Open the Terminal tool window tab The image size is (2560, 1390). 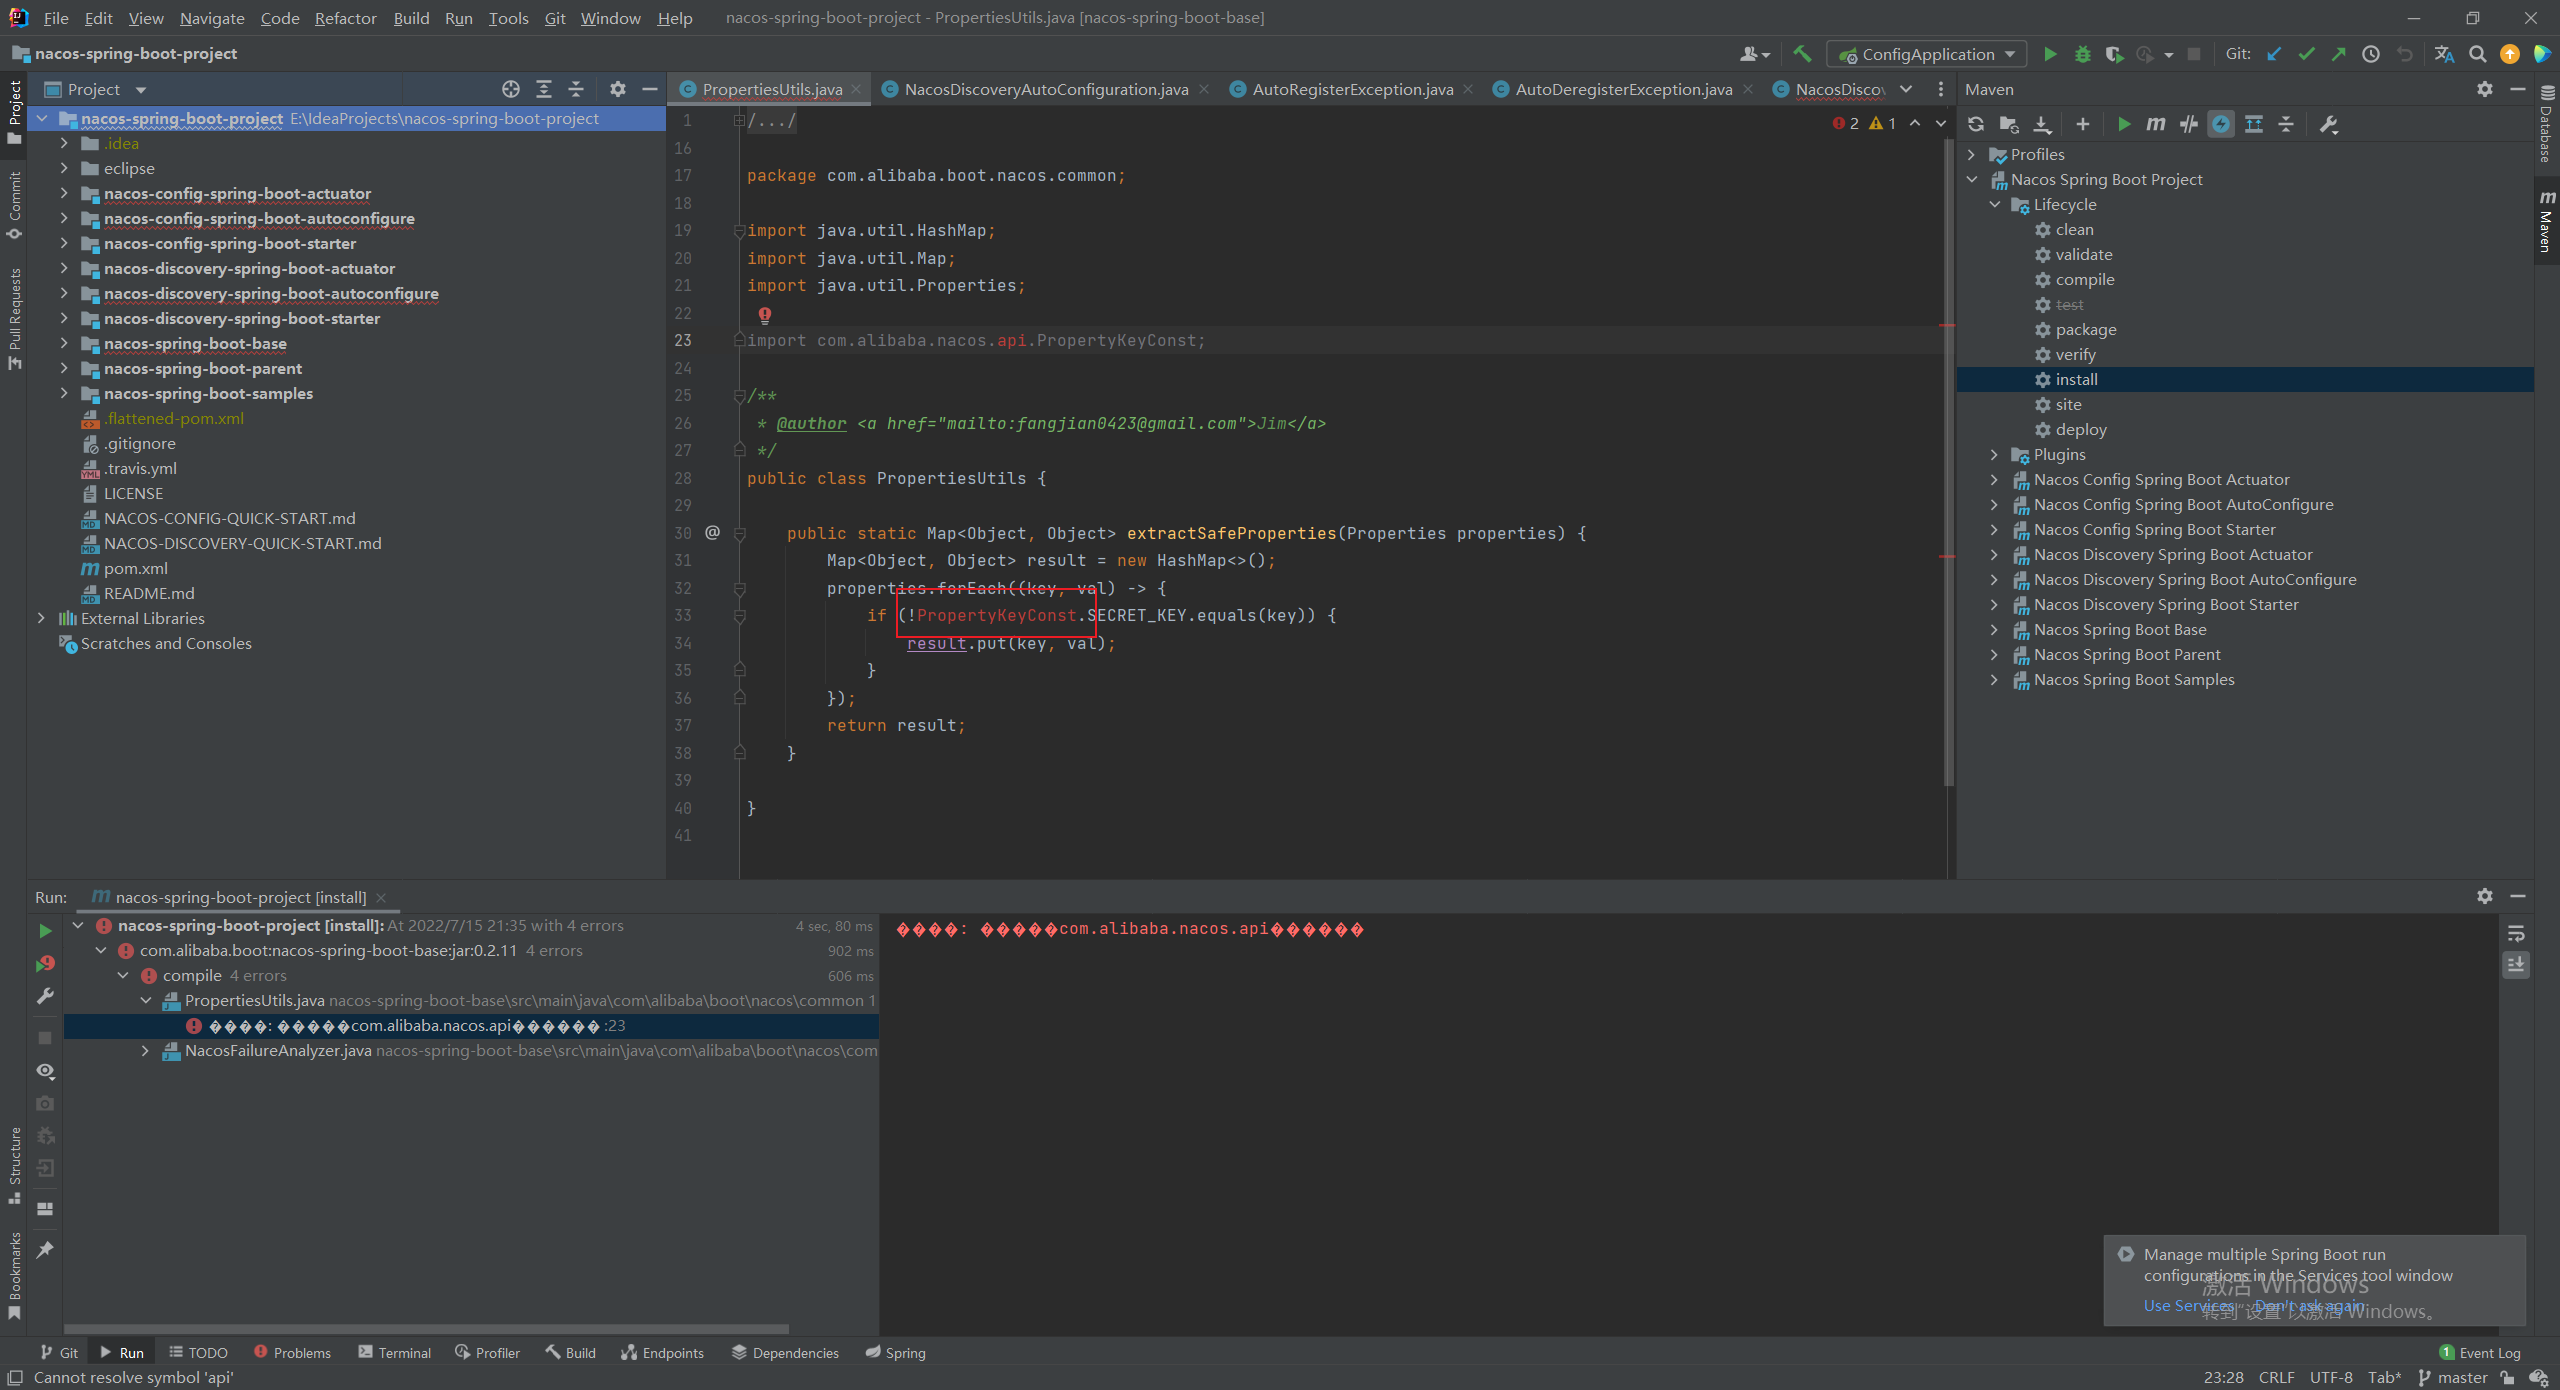click(x=395, y=1352)
